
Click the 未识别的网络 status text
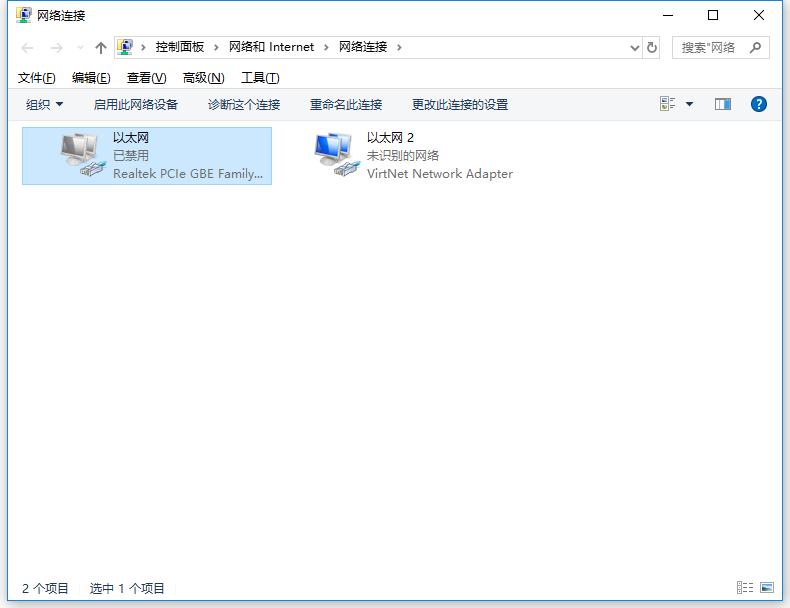[403, 156]
